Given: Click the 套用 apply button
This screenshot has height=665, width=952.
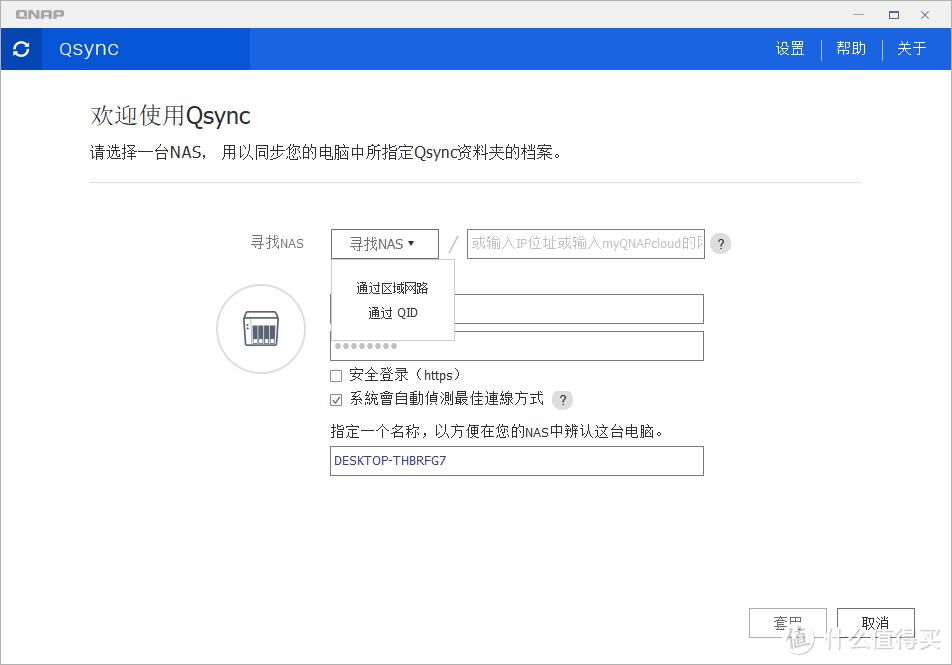Looking at the screenshot, I should coord(788,622).
